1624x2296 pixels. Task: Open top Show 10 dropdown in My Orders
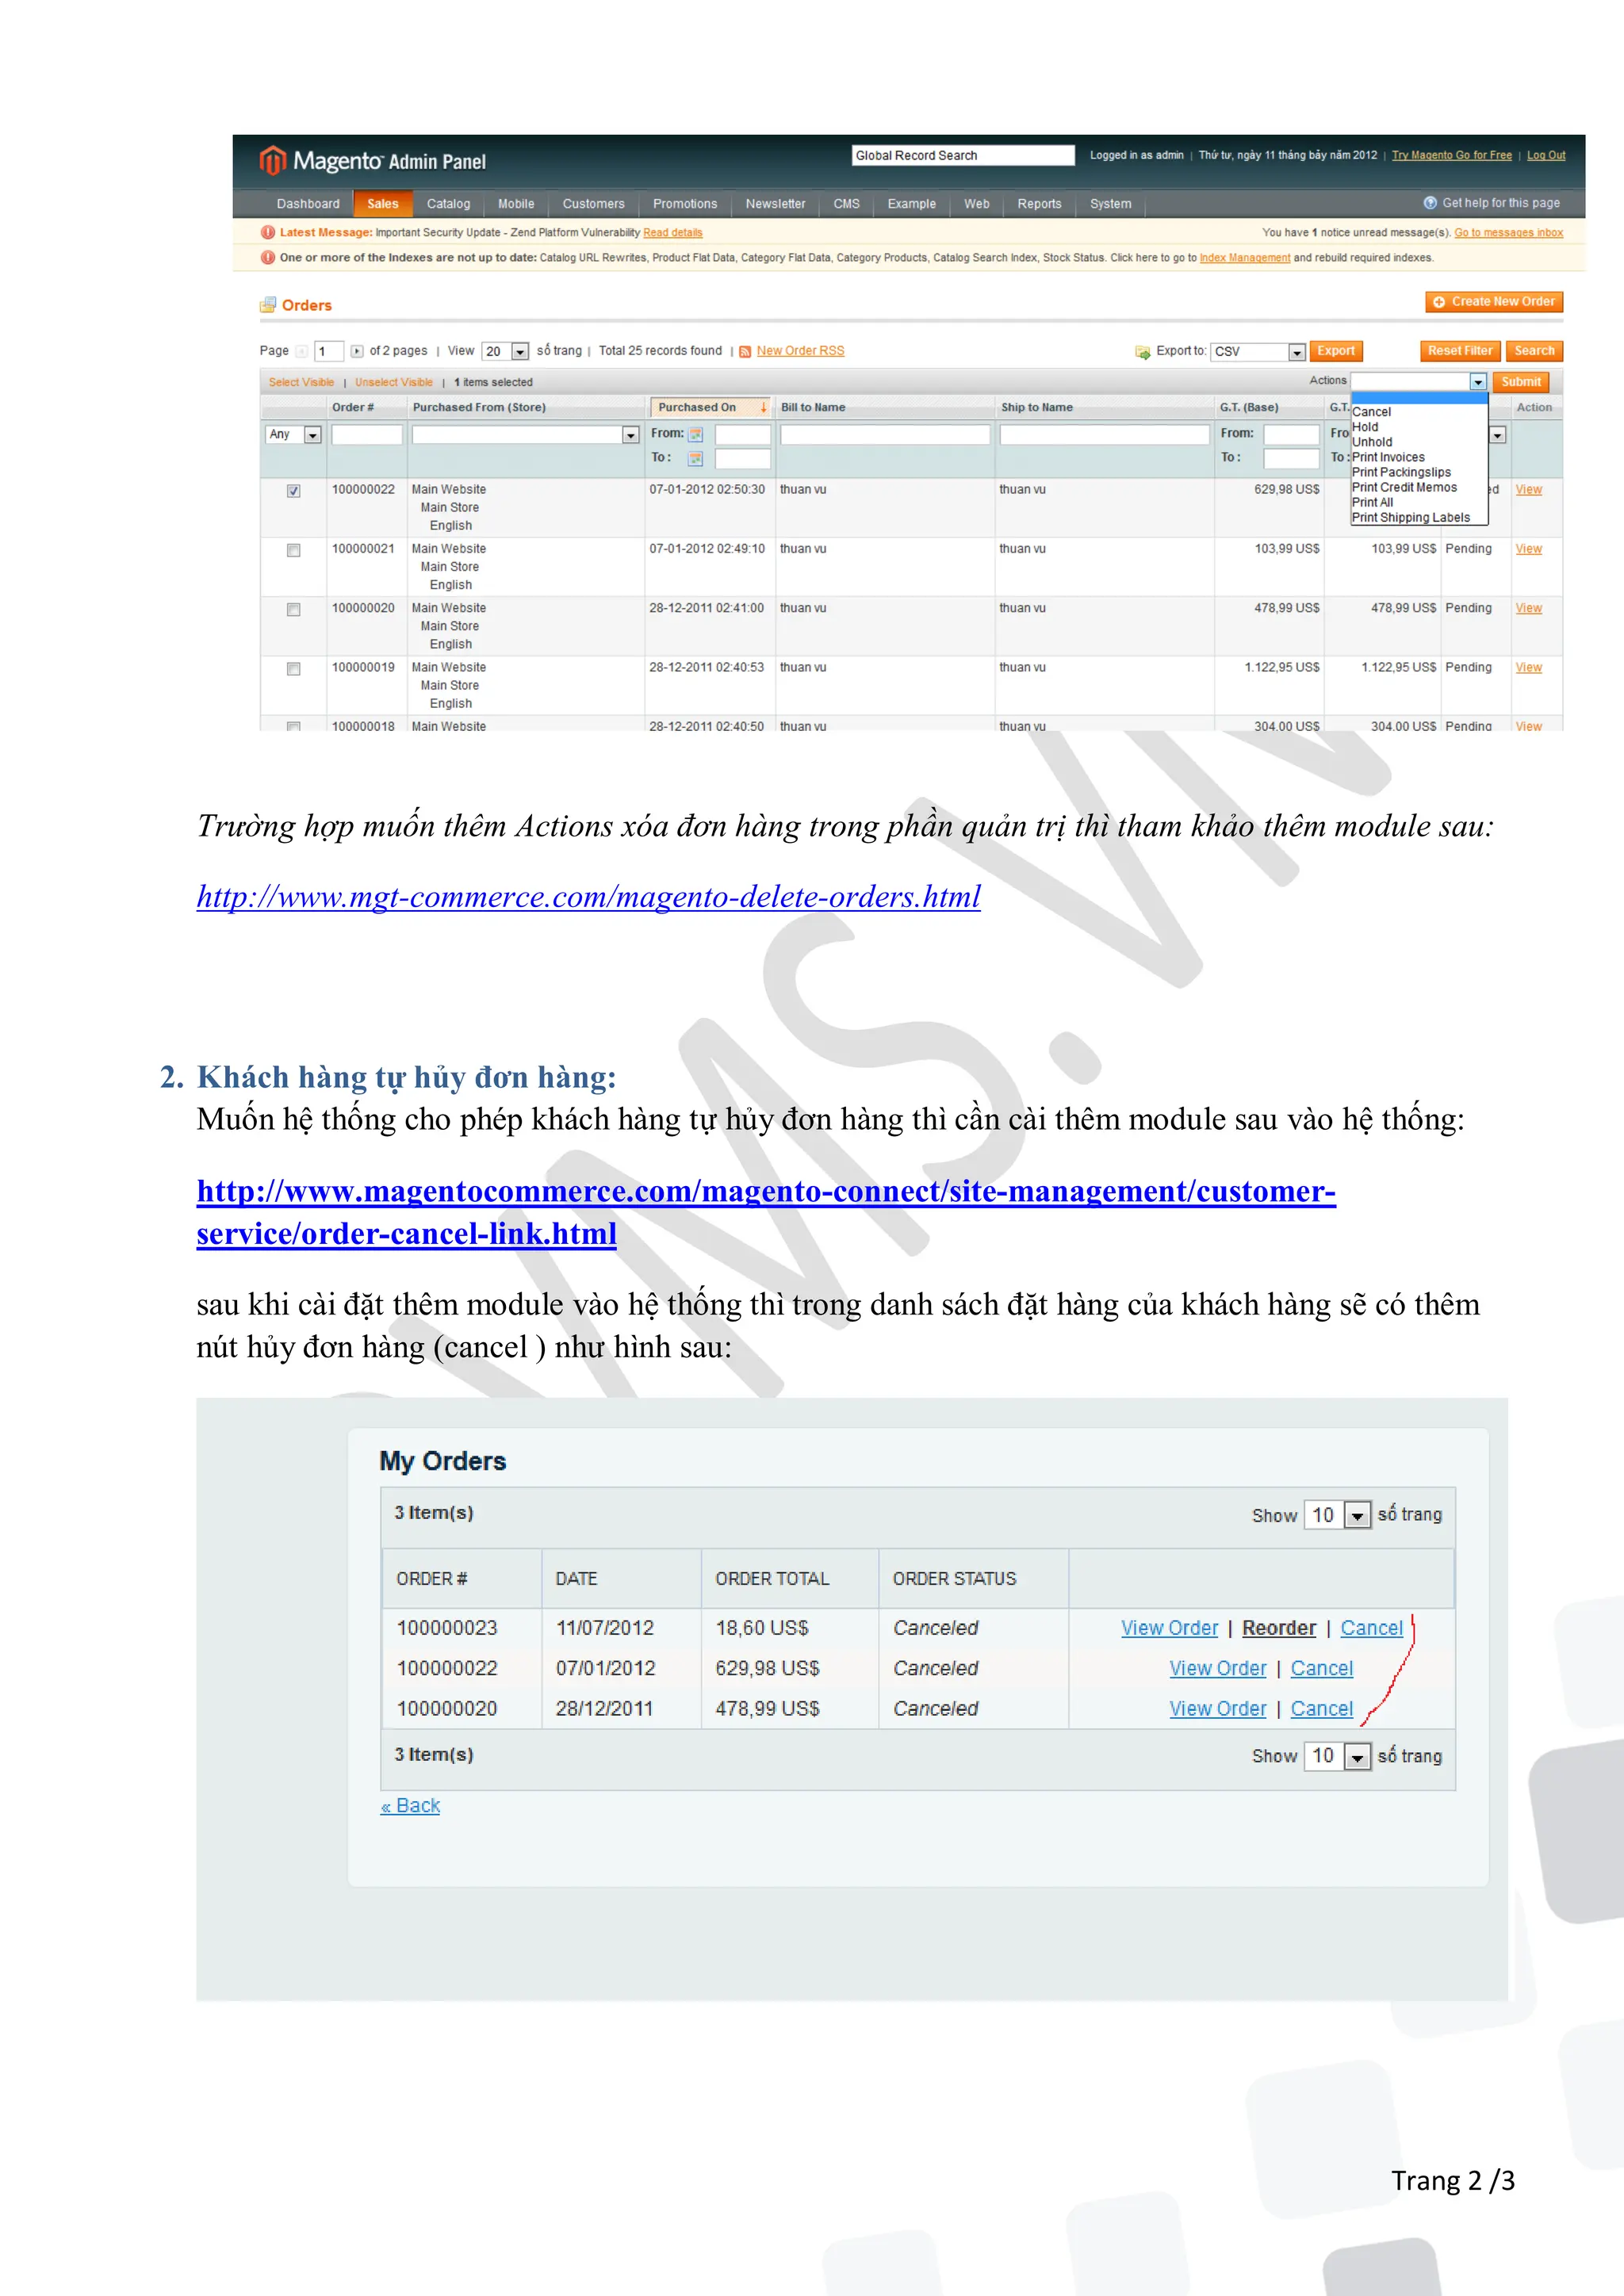pyautogui.click(x=1338, y=1515)
